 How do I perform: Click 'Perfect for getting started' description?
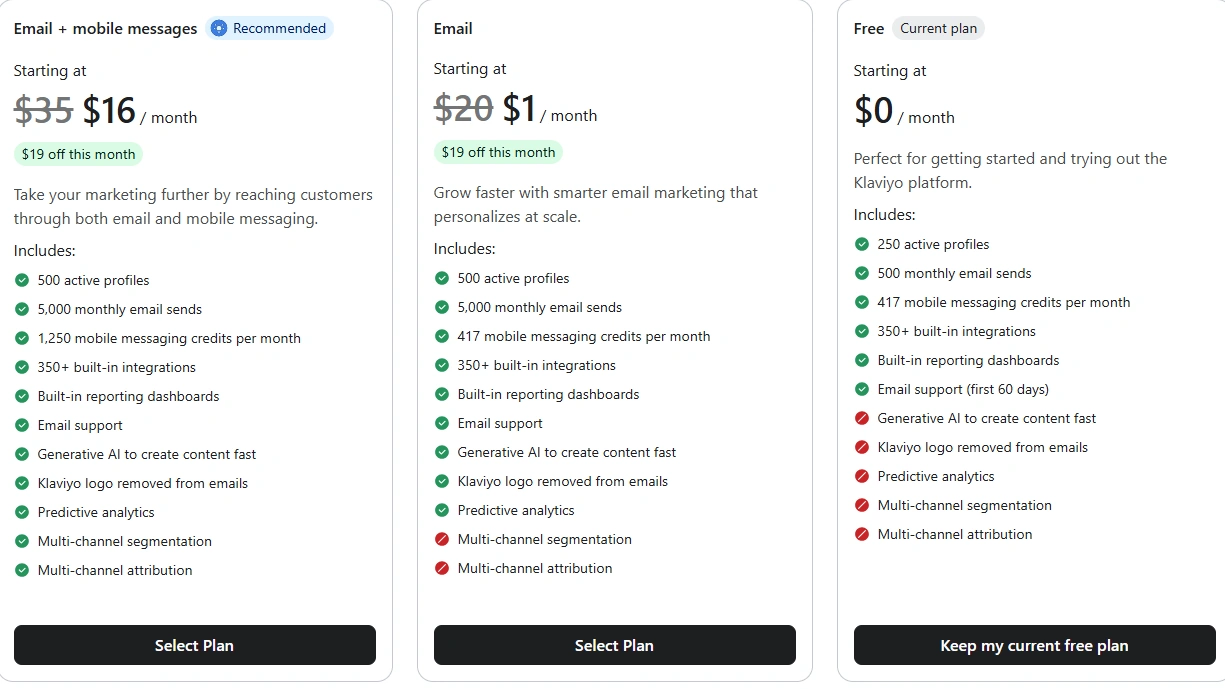pos(1011,171)
